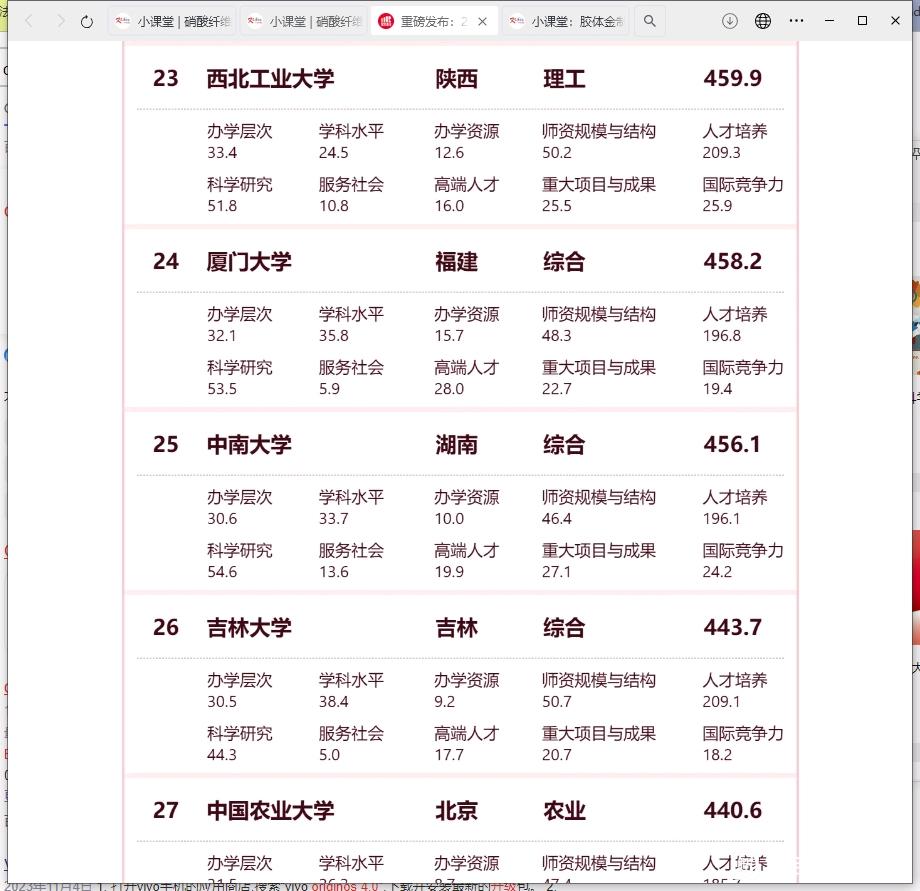Click university name 吉林大学
920x891 pixels.
tap(249, 628)
